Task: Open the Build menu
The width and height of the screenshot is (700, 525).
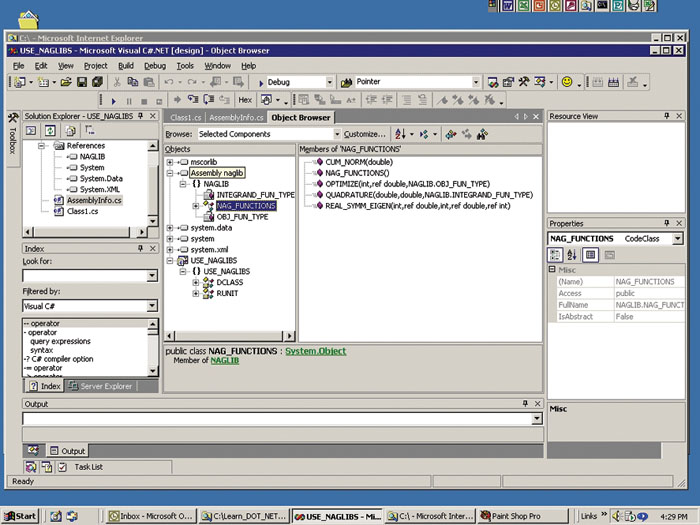Action: coord(124,66)
